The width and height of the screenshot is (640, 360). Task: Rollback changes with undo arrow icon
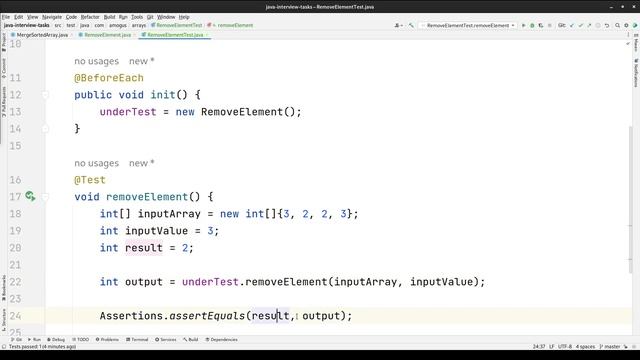click(x=607, y=25)
